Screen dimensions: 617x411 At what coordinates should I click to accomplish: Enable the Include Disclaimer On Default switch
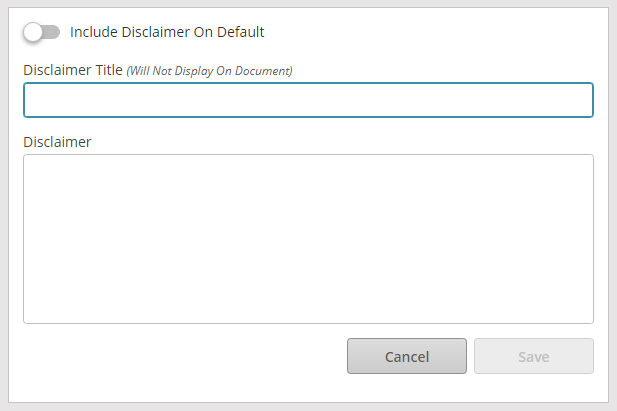(41, 32)
